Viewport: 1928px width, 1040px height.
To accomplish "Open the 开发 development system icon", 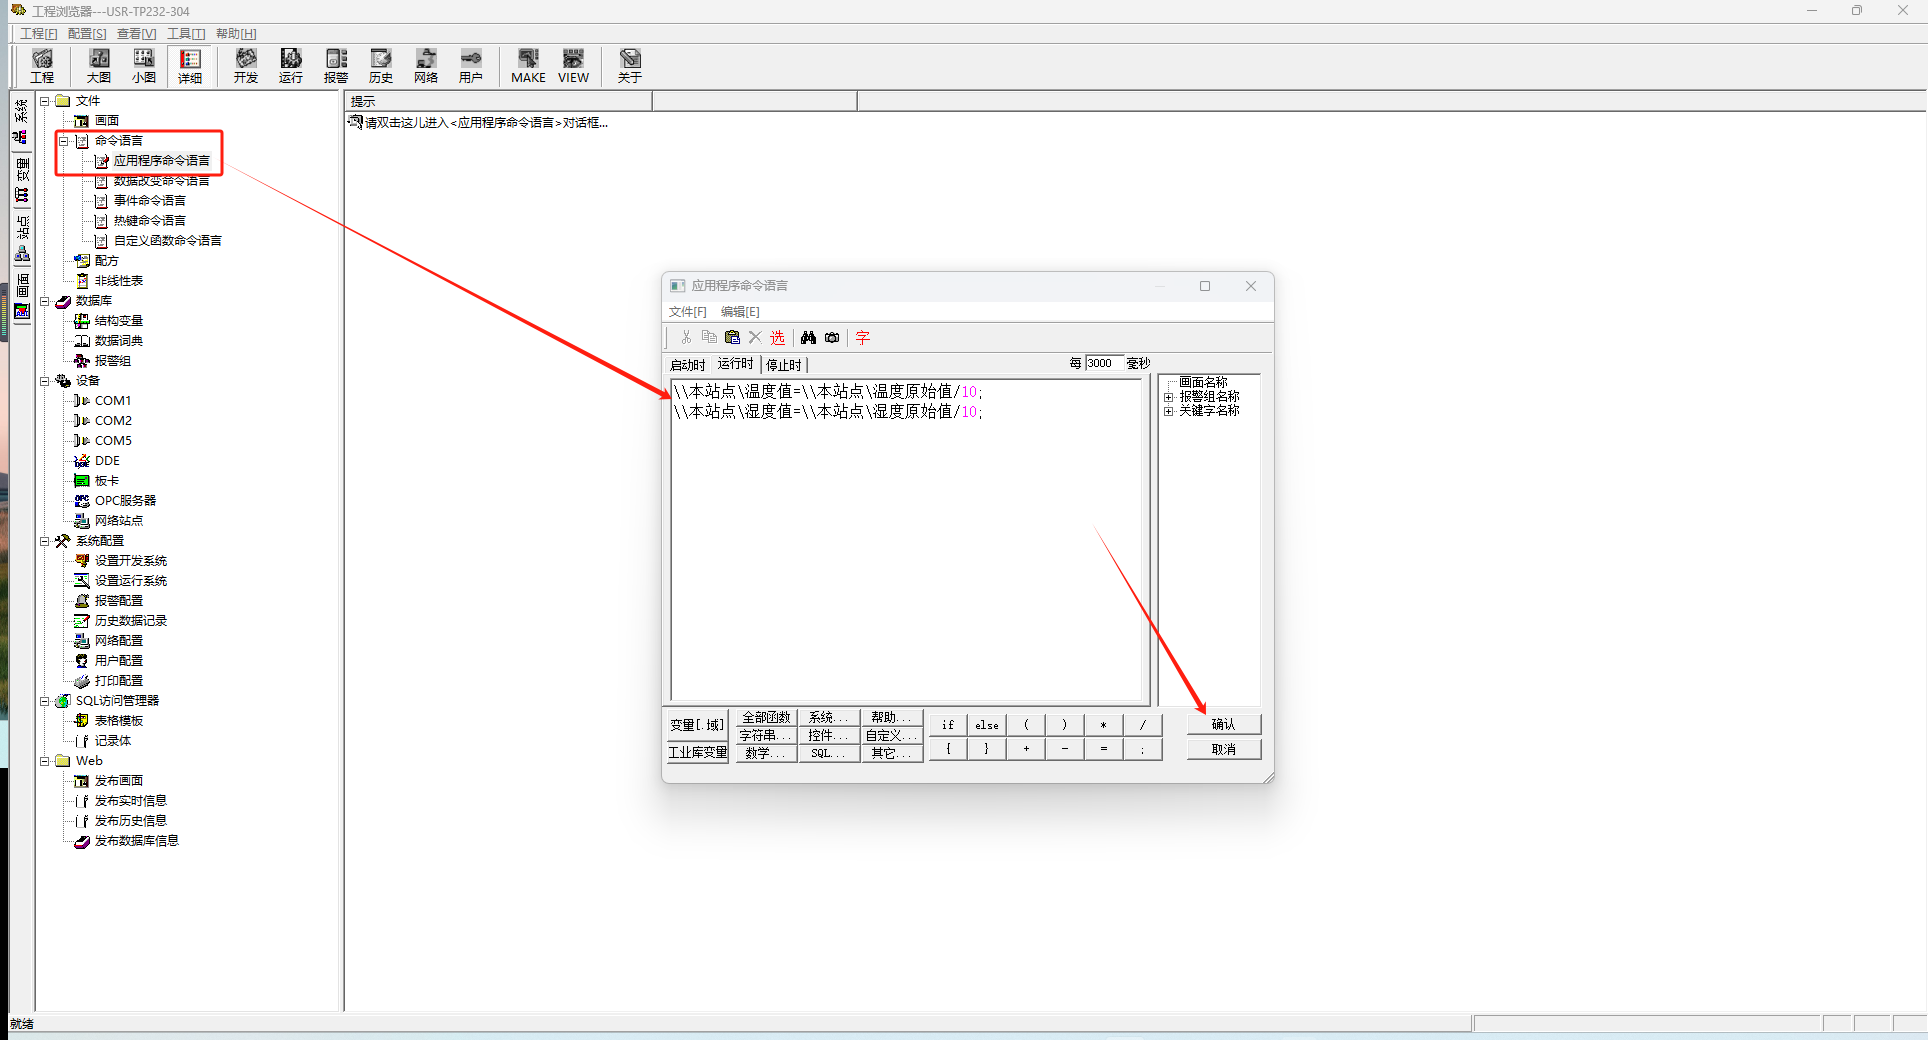I will 246,66.
